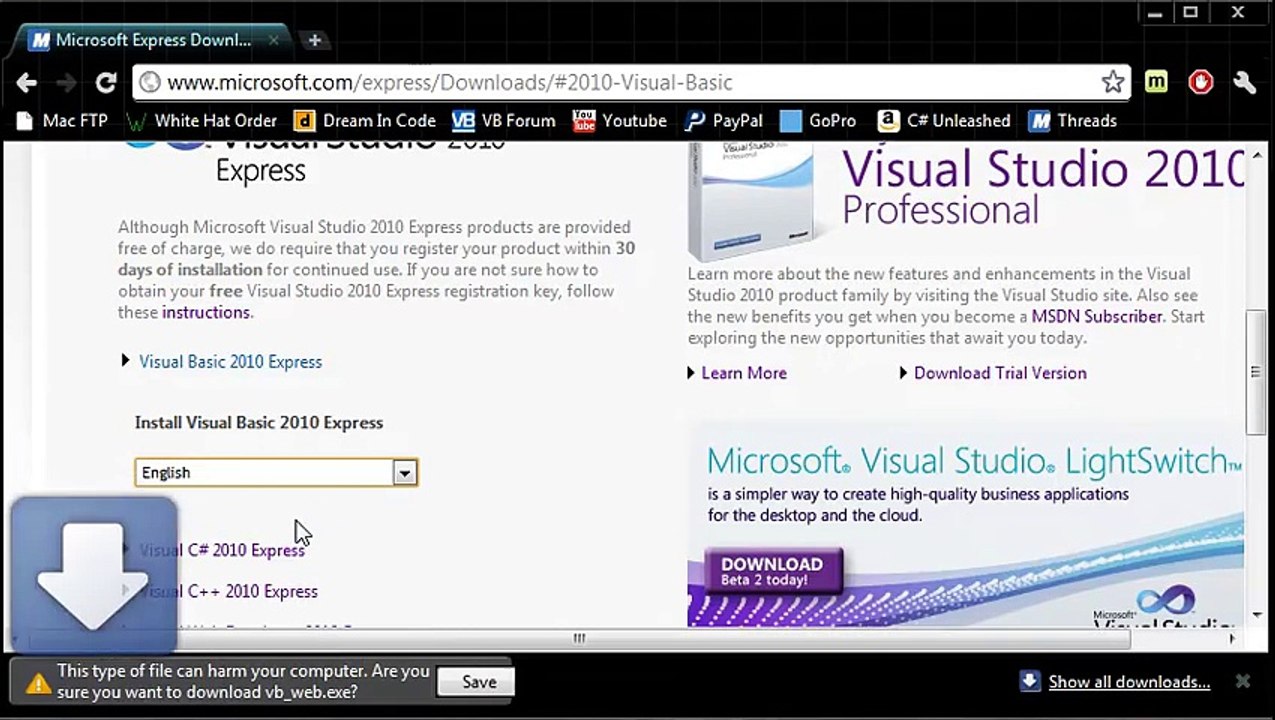Open the Dream In Code bookmark
The image size is (1275, 720).
point(365,121)
